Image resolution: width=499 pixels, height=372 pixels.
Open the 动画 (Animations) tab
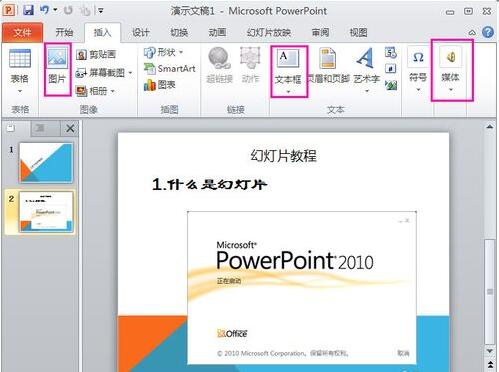pyautogui.click(x=217, y=32)
